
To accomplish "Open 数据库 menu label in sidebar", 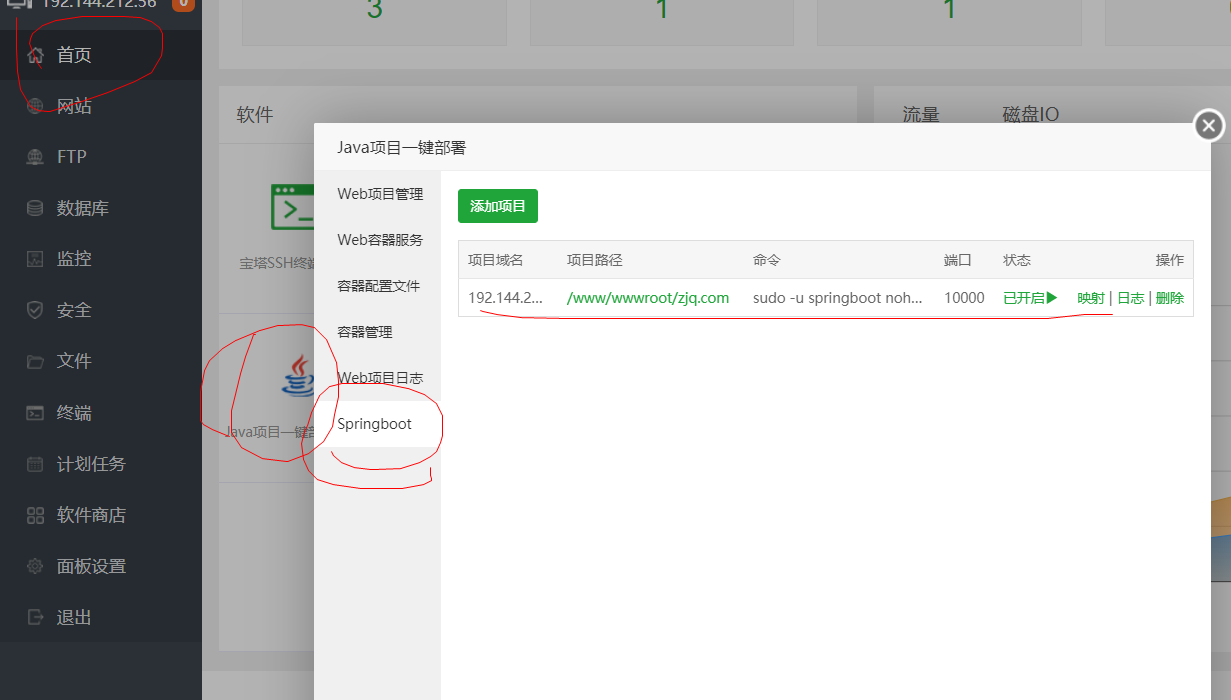I will [x=83, y=208].
